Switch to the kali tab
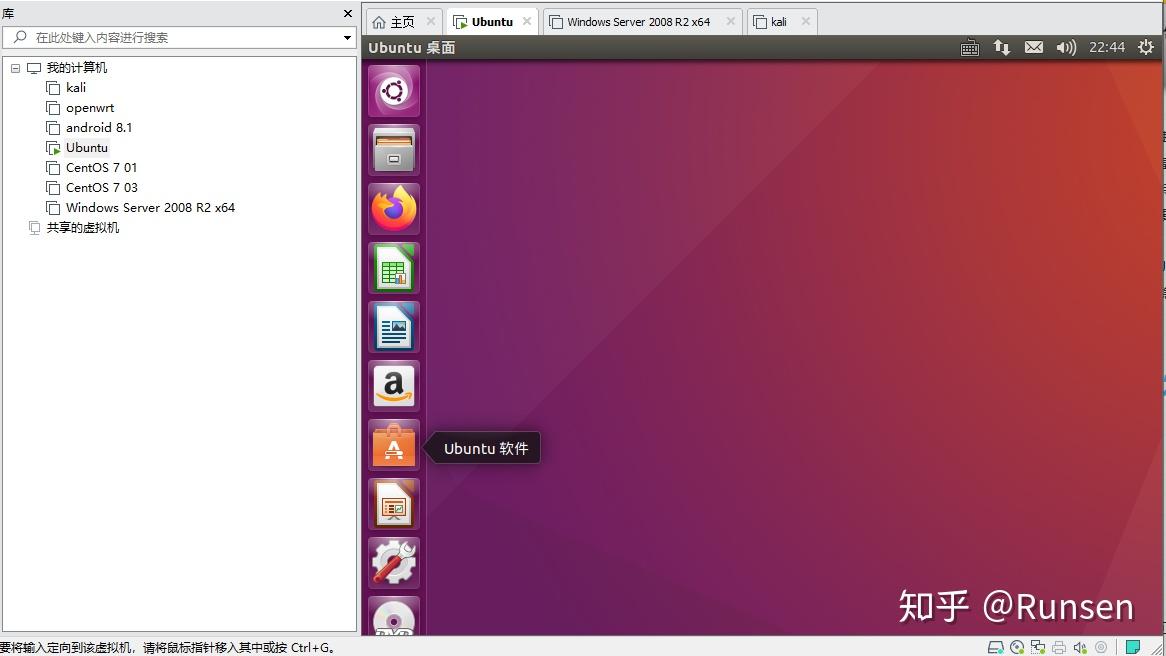Image resolution: width=1166 pixels, height=656 pixels. (770, 22)
